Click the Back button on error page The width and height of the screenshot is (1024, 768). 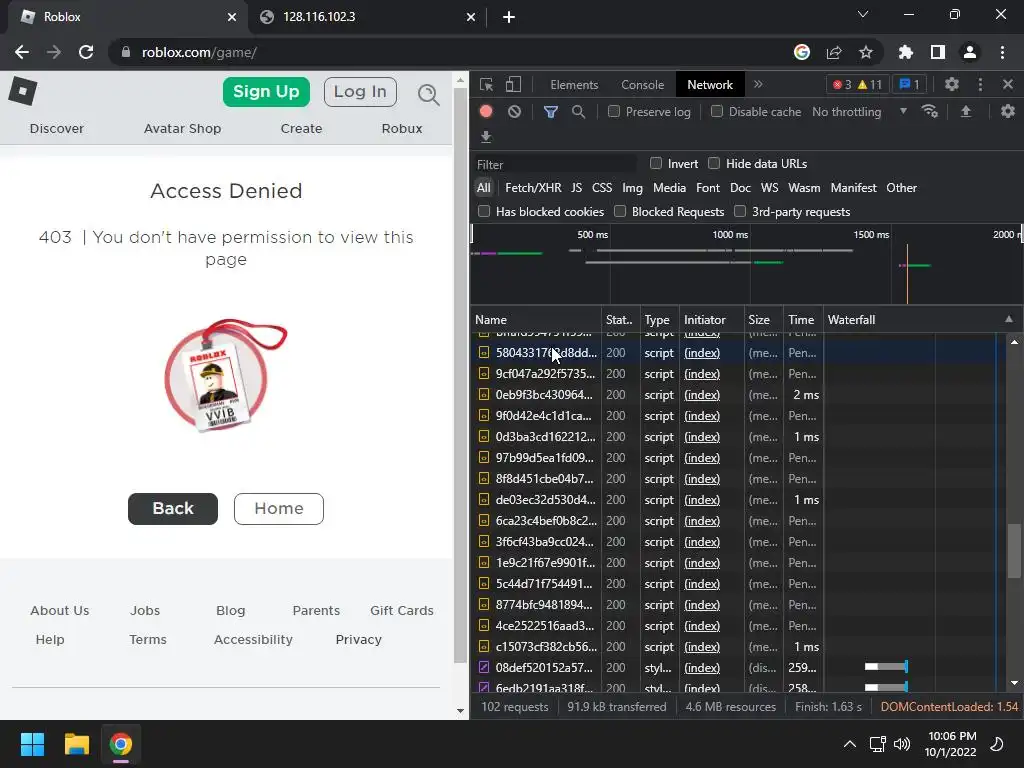click(173, 509)
